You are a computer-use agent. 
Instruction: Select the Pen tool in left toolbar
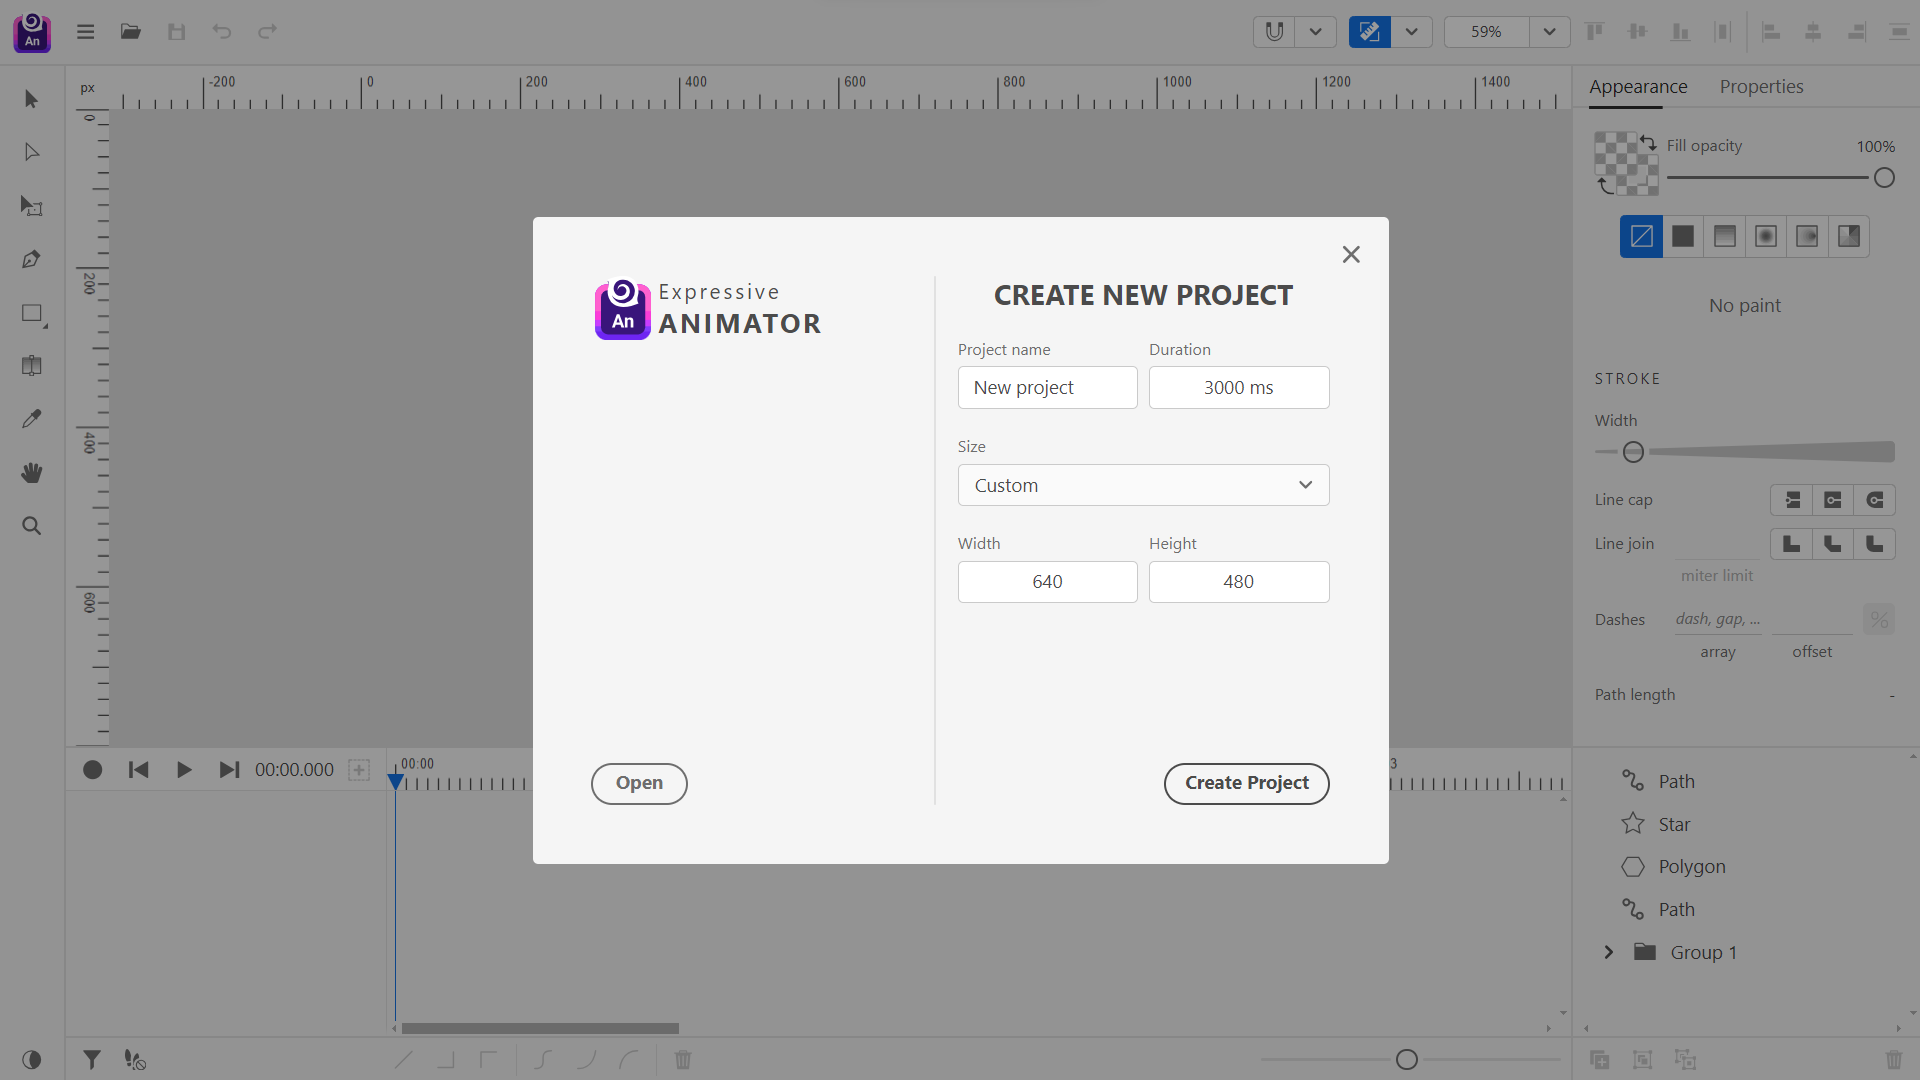click(x=31, y=260)
